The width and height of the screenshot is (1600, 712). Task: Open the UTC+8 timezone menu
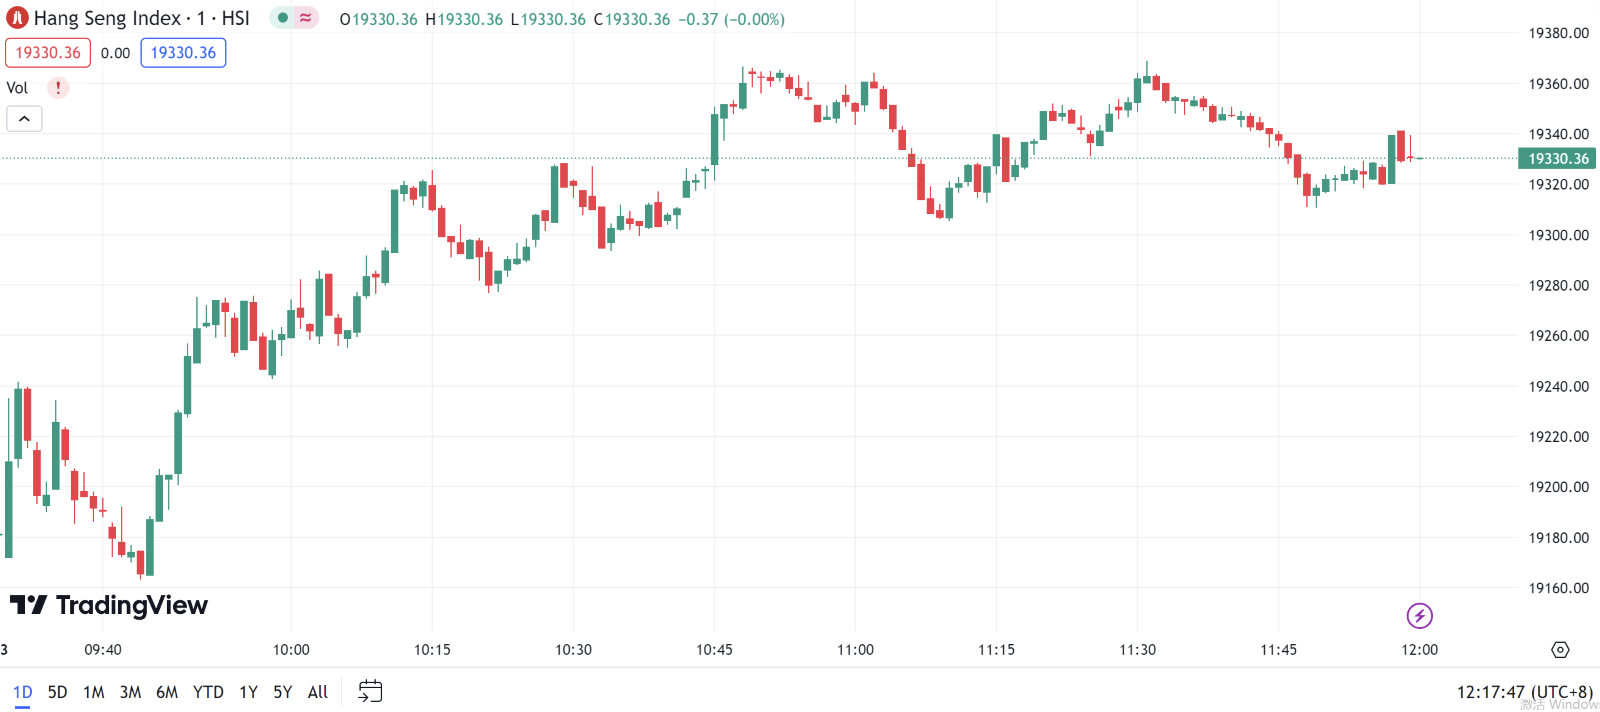(x=1524, y=691)
